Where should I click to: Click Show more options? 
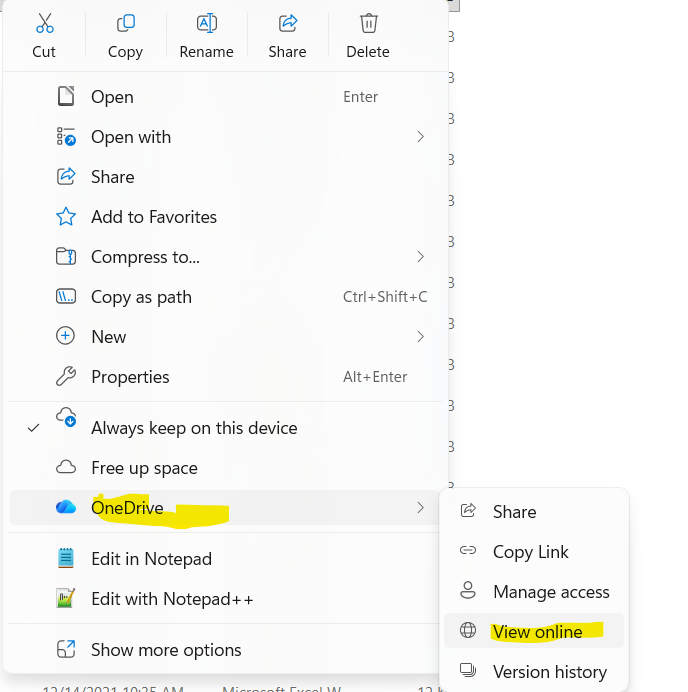click(225, 650)
